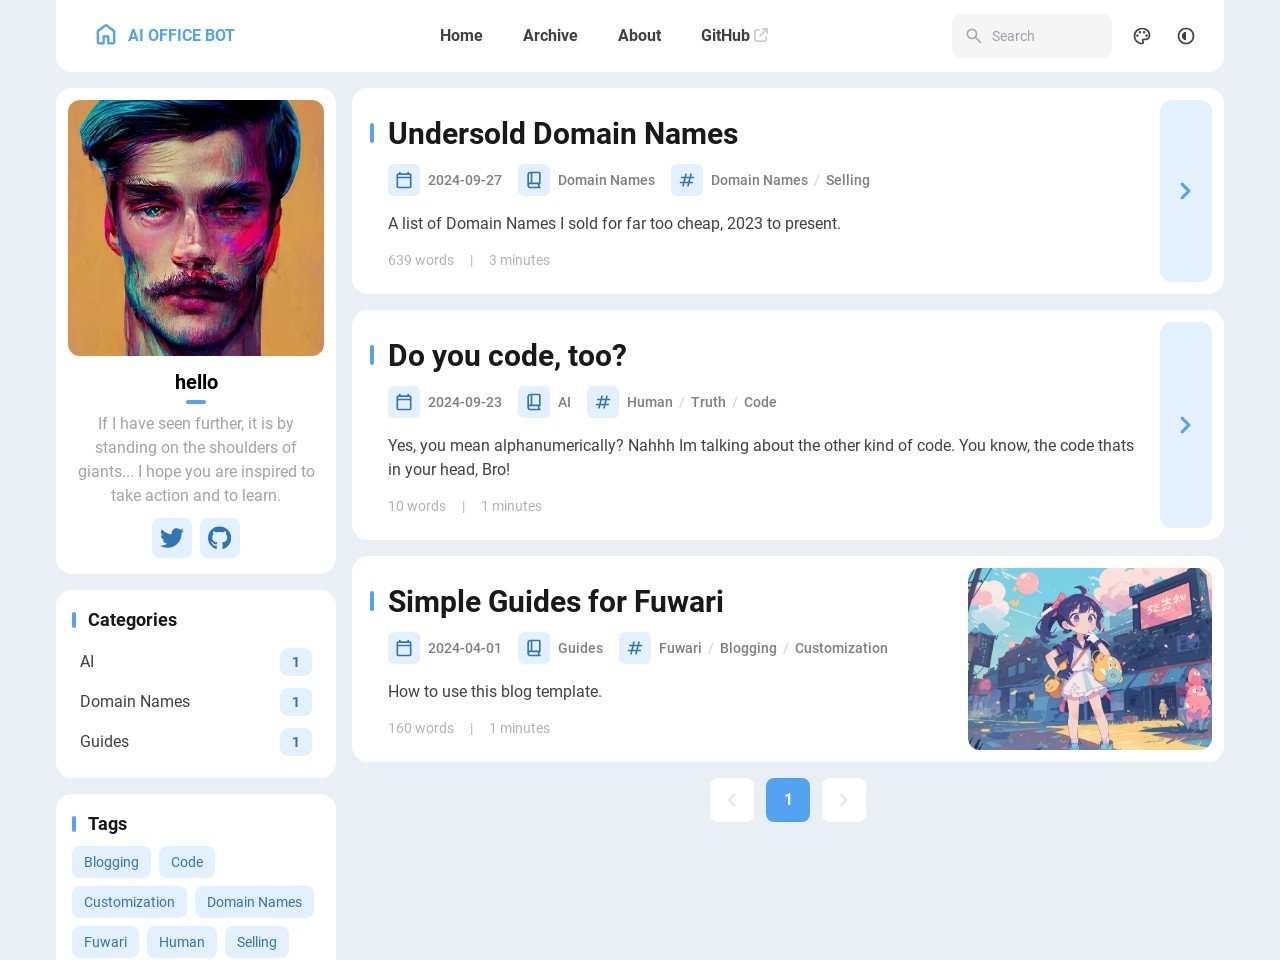Click the profile name hello
Screen dimensions: 1280x960
coord(196,382)
